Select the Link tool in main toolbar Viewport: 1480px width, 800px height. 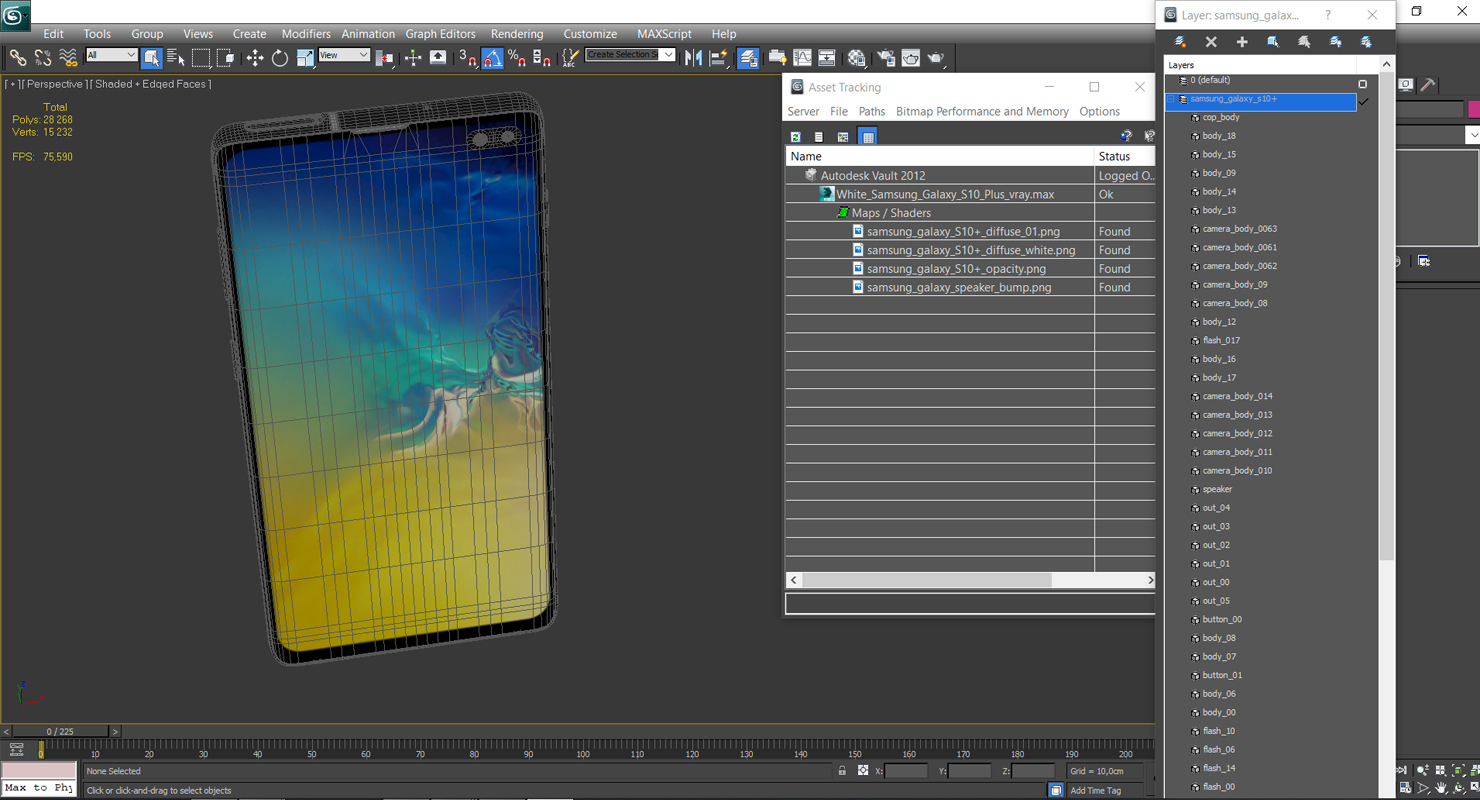click(x=17, y=58)
